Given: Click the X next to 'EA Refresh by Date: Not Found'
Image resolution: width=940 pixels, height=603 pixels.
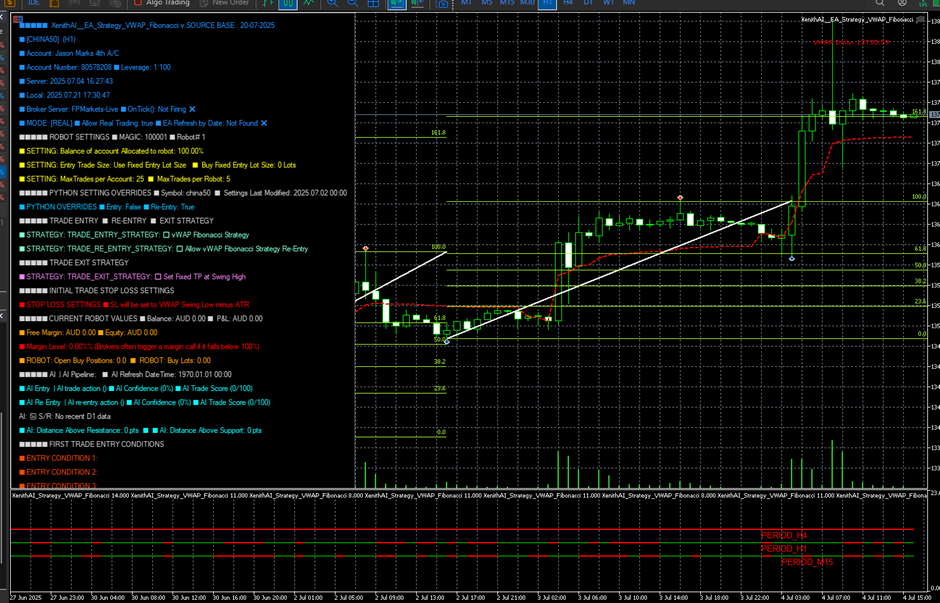Looking at the screenshot, I should (264, 123).
